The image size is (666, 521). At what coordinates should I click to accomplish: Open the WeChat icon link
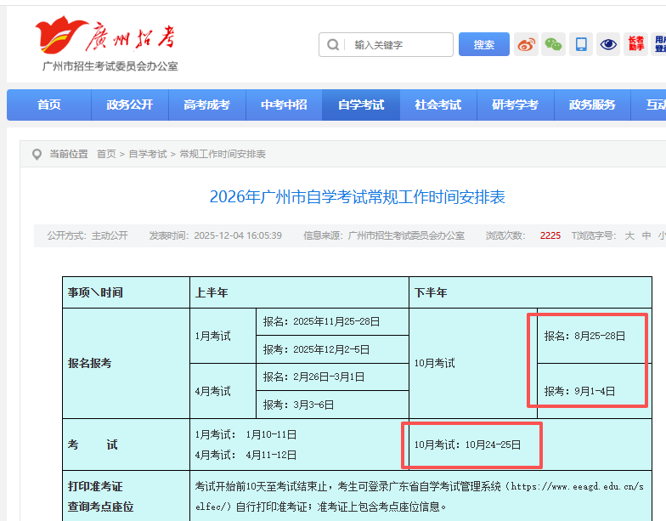click(x=553, y=44)
